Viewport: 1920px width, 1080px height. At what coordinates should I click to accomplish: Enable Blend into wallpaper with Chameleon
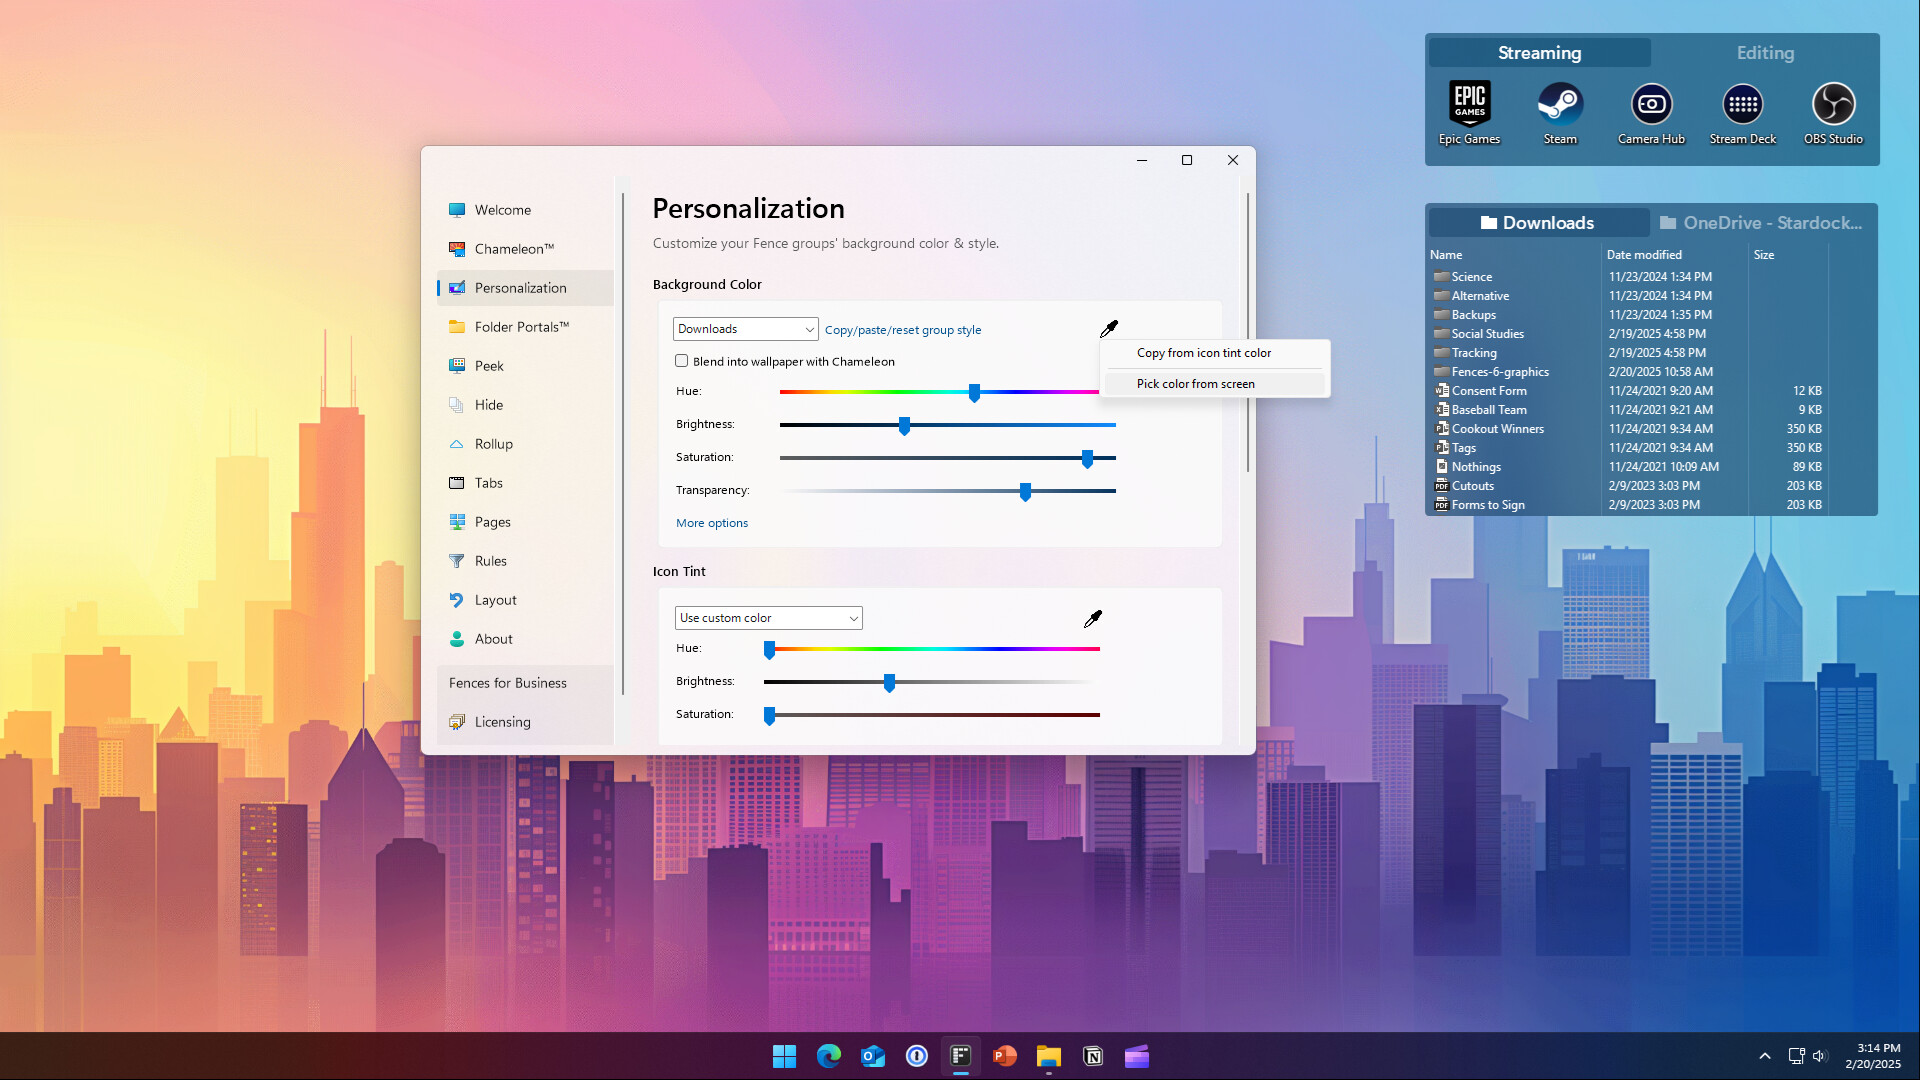coord(681,360)
